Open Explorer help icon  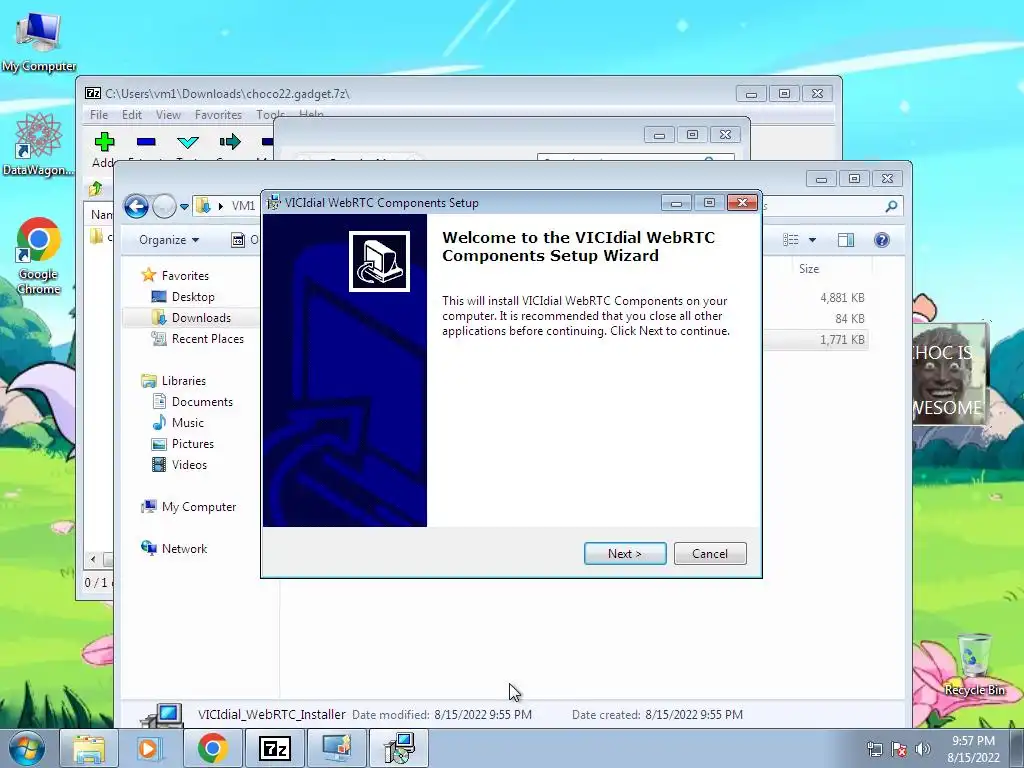(882, 240)
